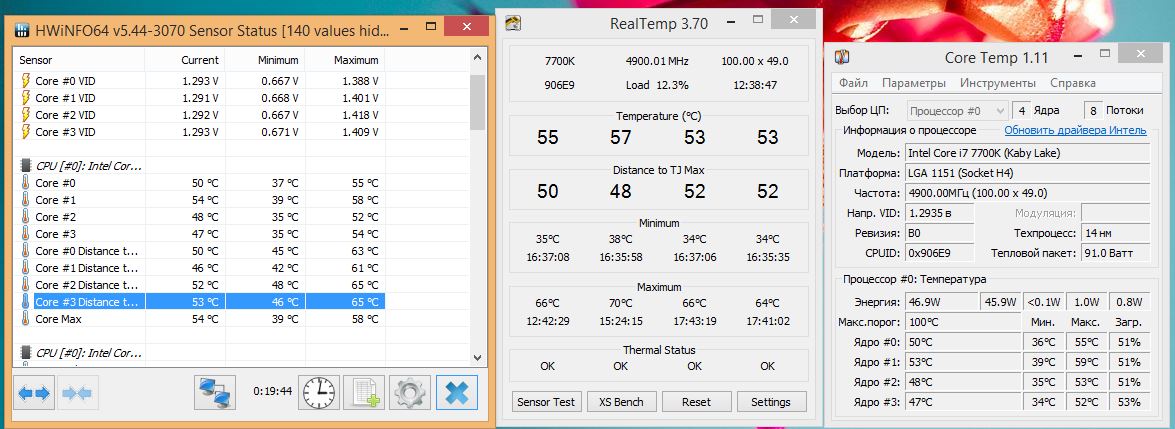1175x429 pixels.
Task: Click Load 12.3% text in RealTemp
Action: (657, 85)
